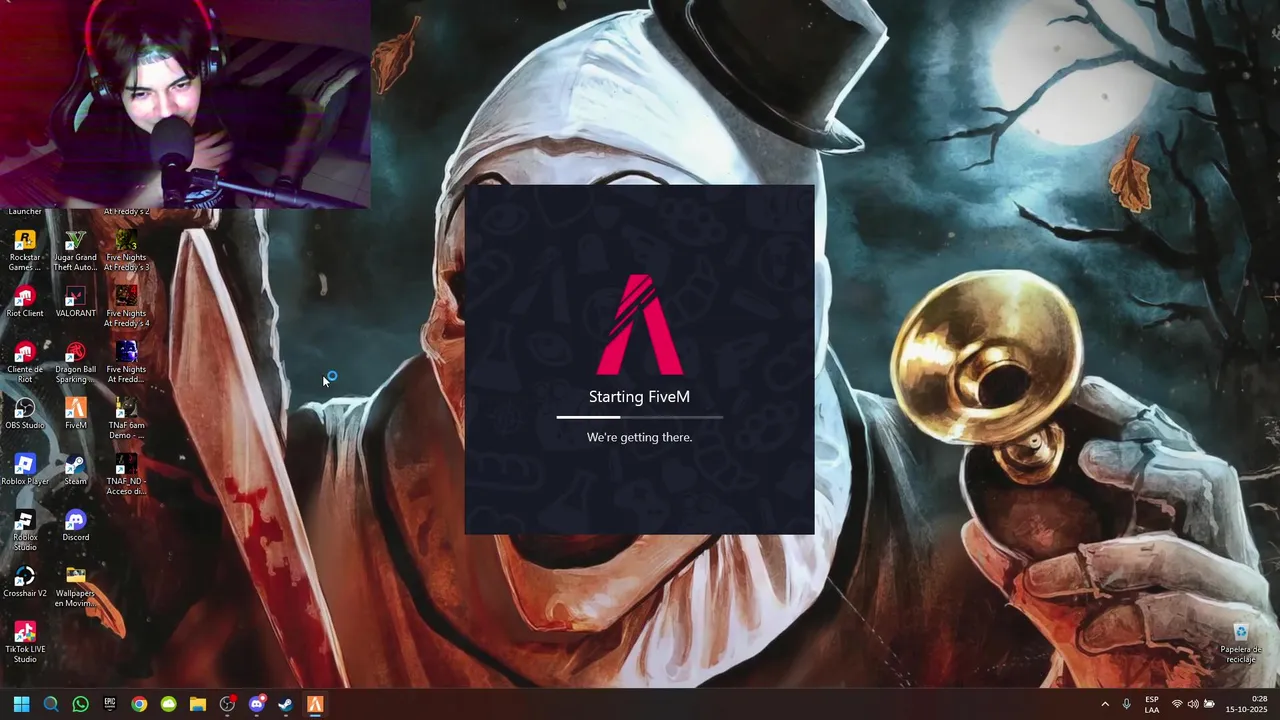The width and height of the screenshot is (1280, 720).
Task: Open Discord from the desktop icon
Action: click(x=75, y=526)
